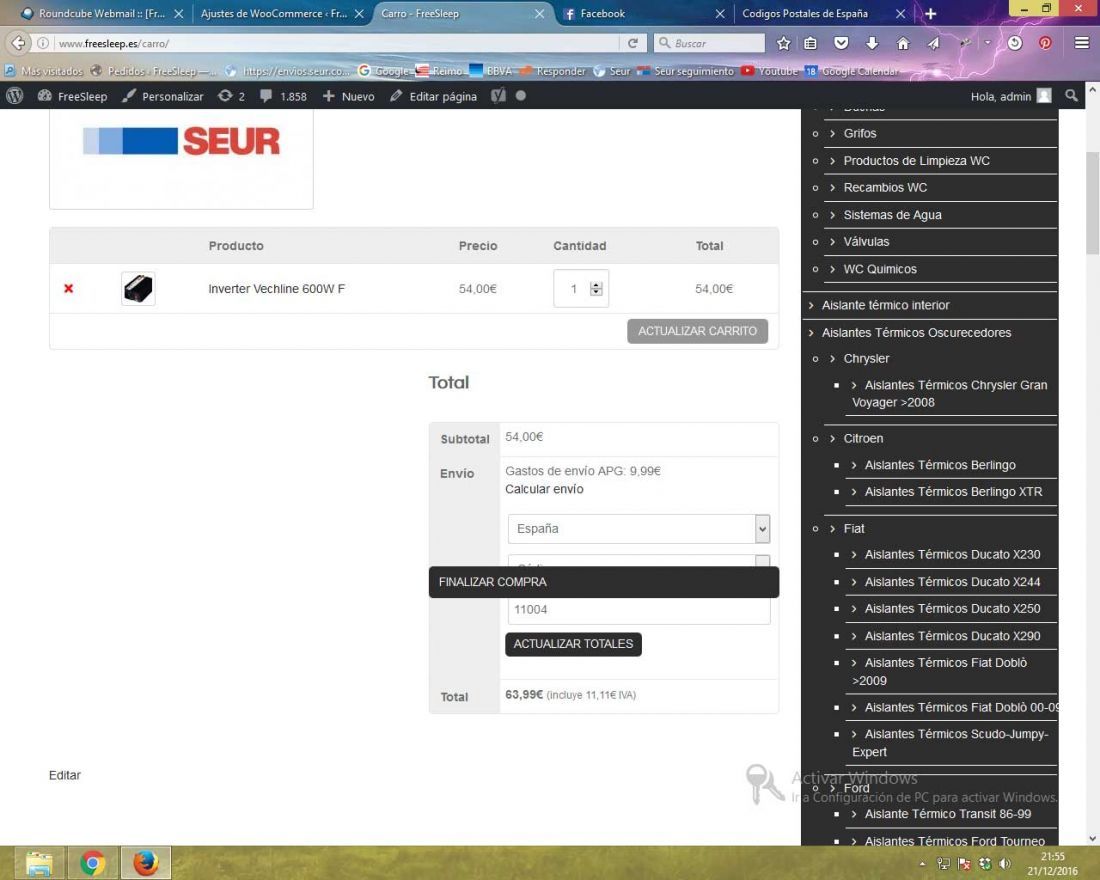Click the Editar link below the cart
The image size is (1100, 880).
coord(65,775)
